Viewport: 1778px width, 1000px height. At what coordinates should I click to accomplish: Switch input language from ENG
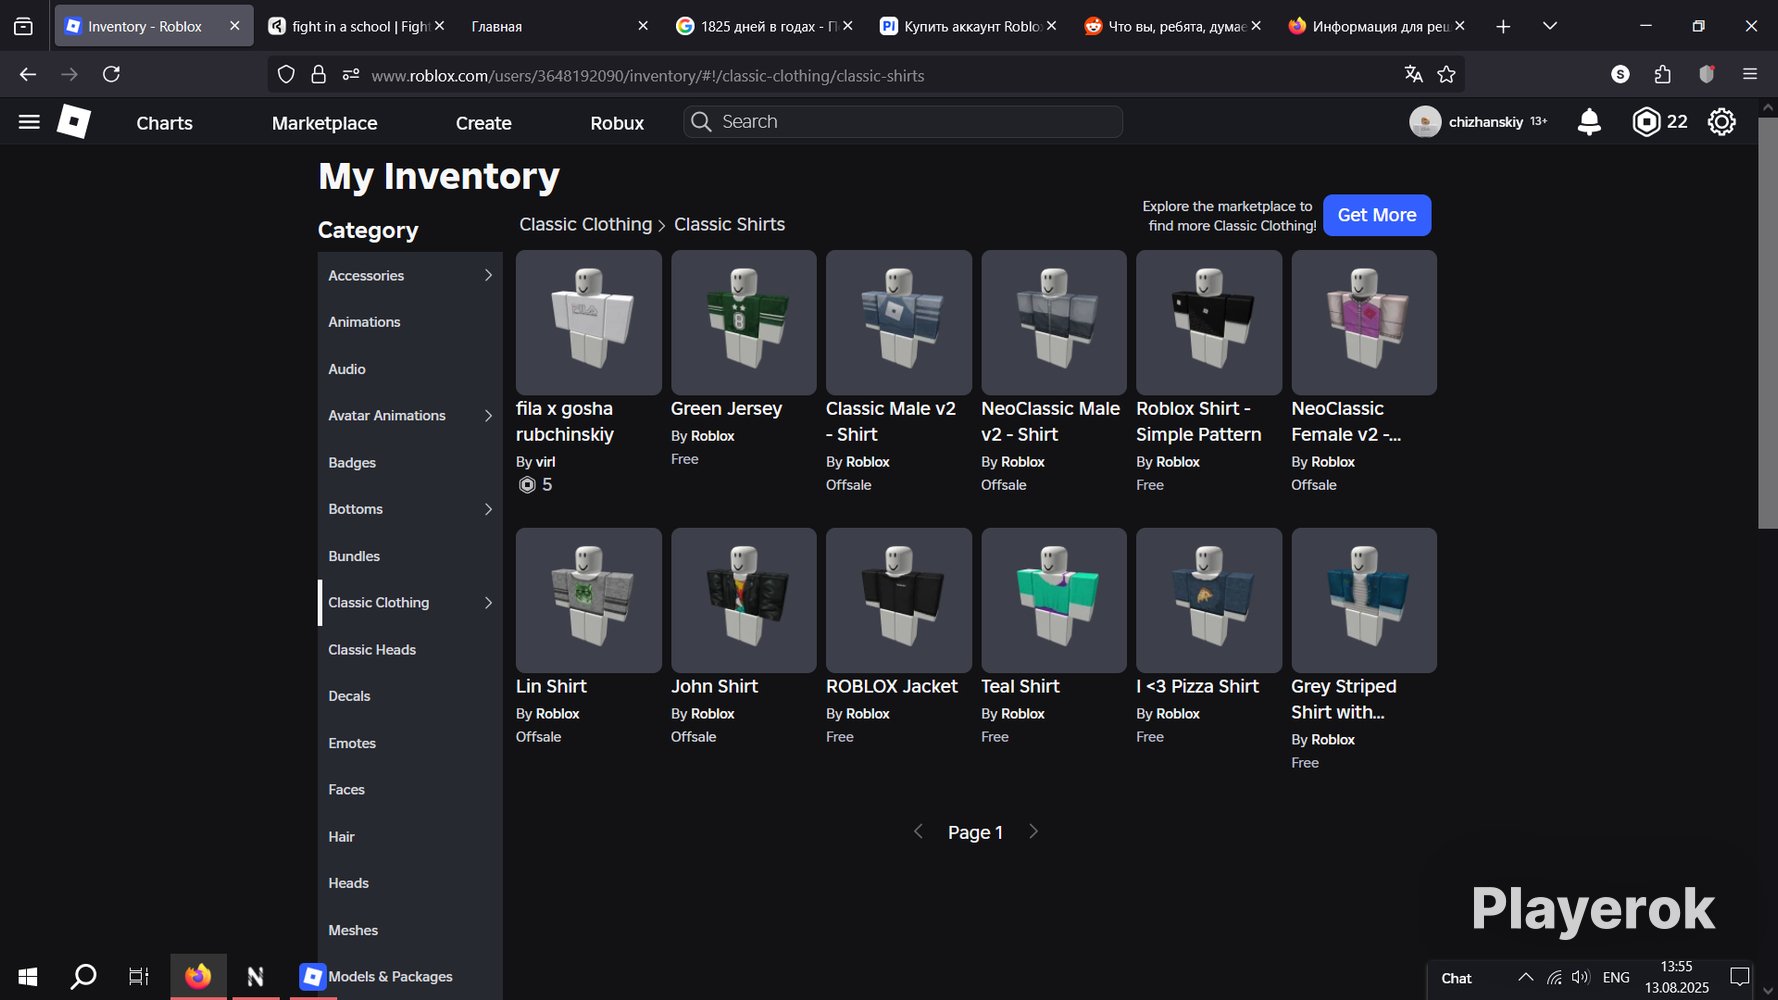(x=1616, y=977)
